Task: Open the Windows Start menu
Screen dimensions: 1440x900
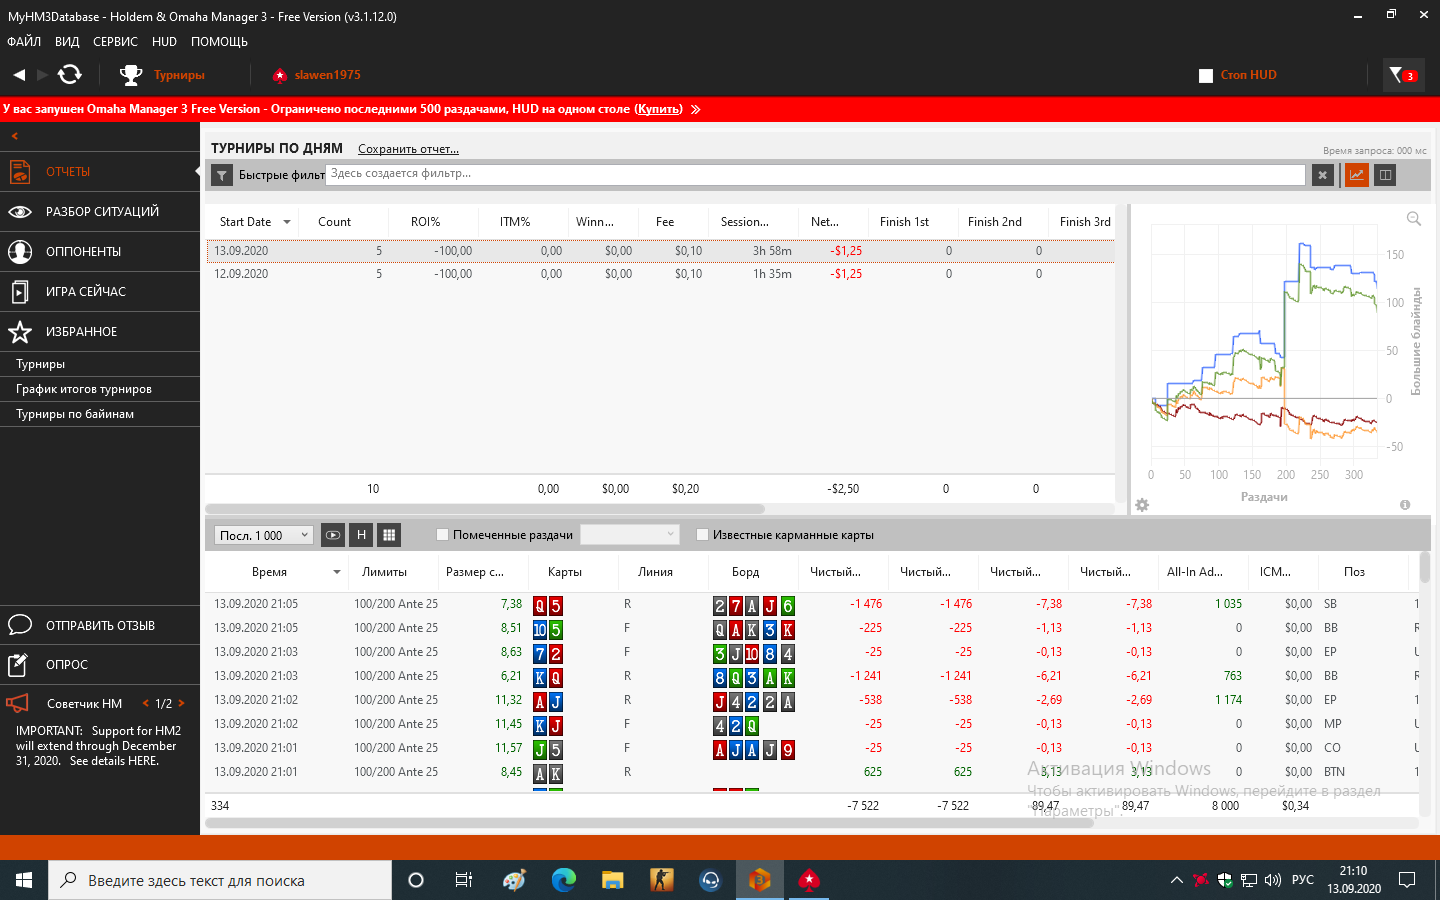Action: point(24,880)
